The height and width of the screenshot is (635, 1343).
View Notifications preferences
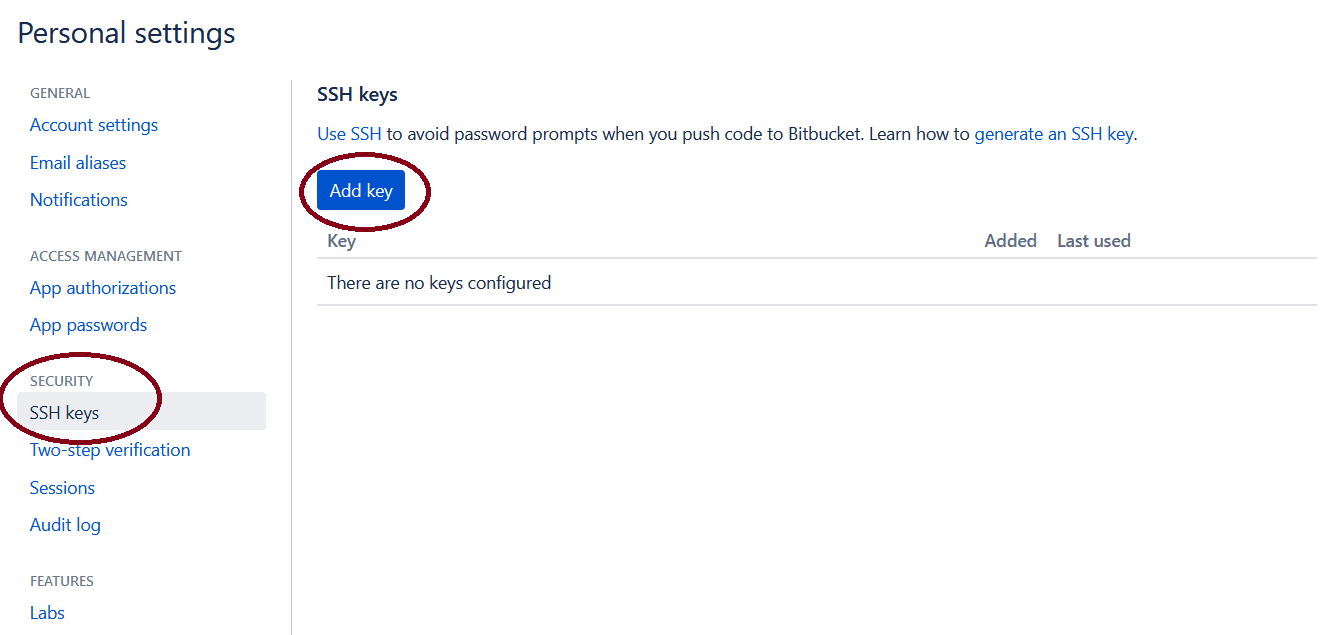point(78,199)
